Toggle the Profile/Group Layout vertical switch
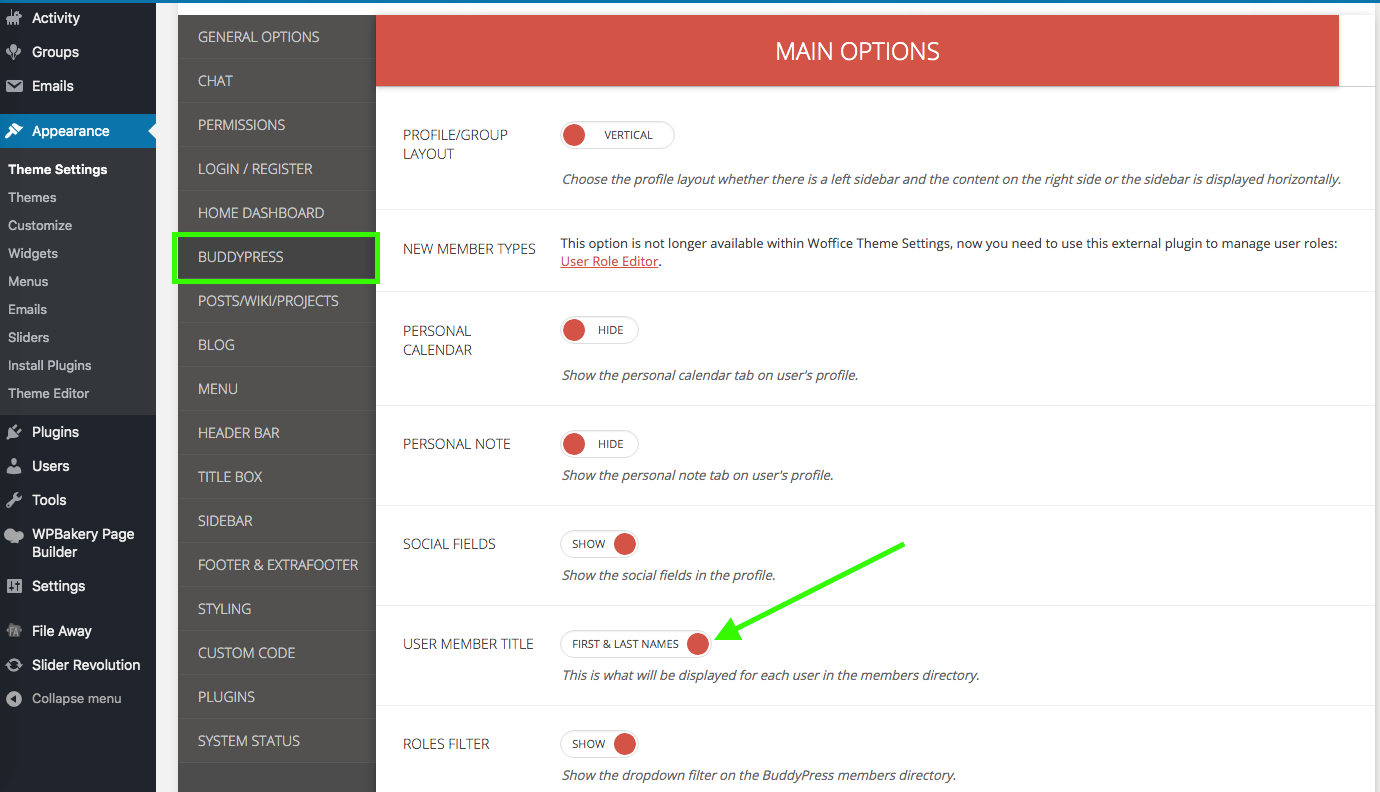The height and width of the screenshot is (792, 1380). [x=617, y=135]
